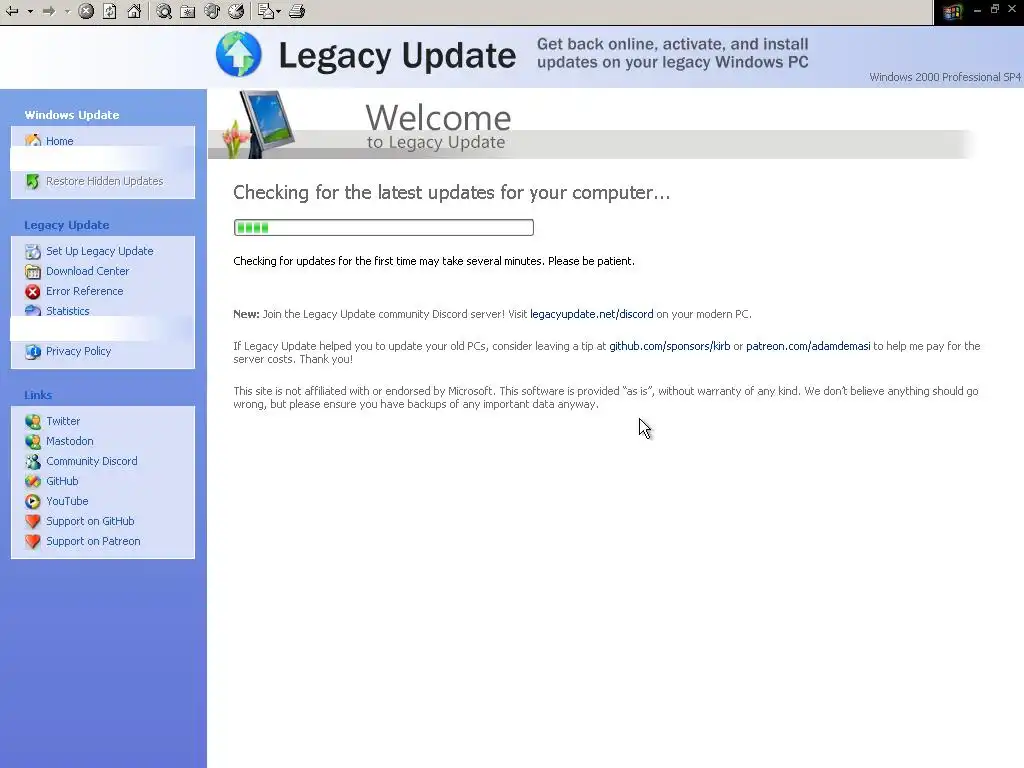Open the GitHub sidebar link
Viewport: 1024px width, 768px height.
62,481
